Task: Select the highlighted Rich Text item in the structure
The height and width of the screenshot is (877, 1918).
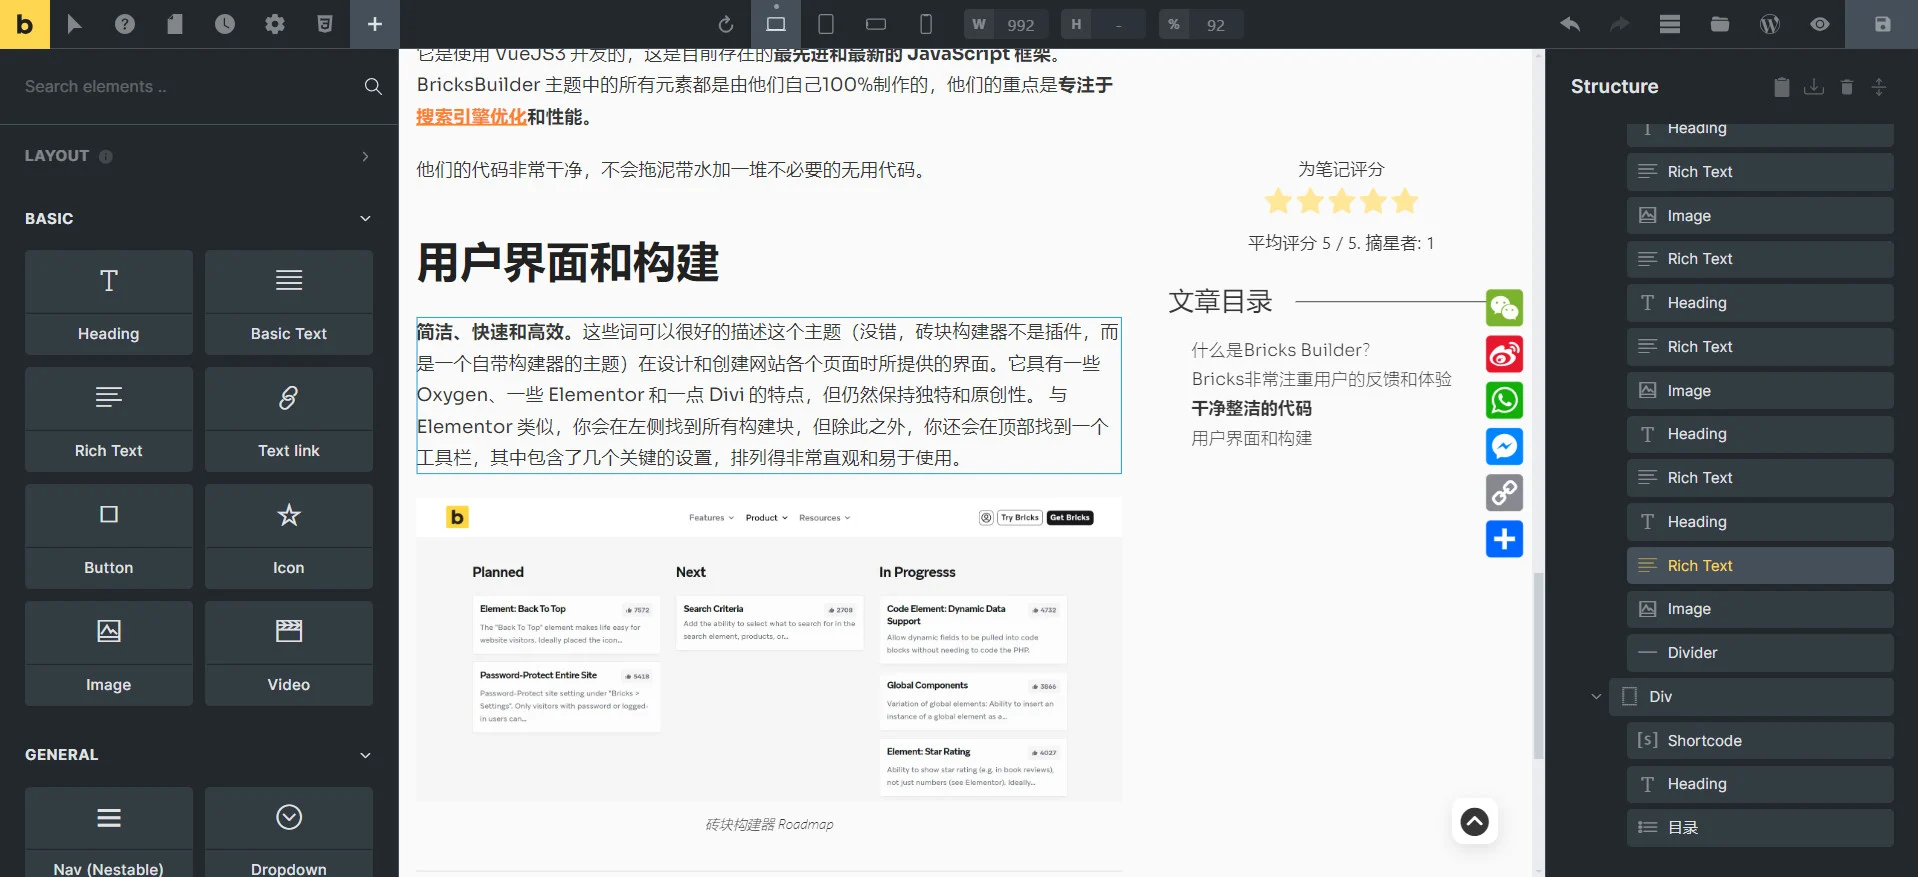Action: tap(1760, 565)
